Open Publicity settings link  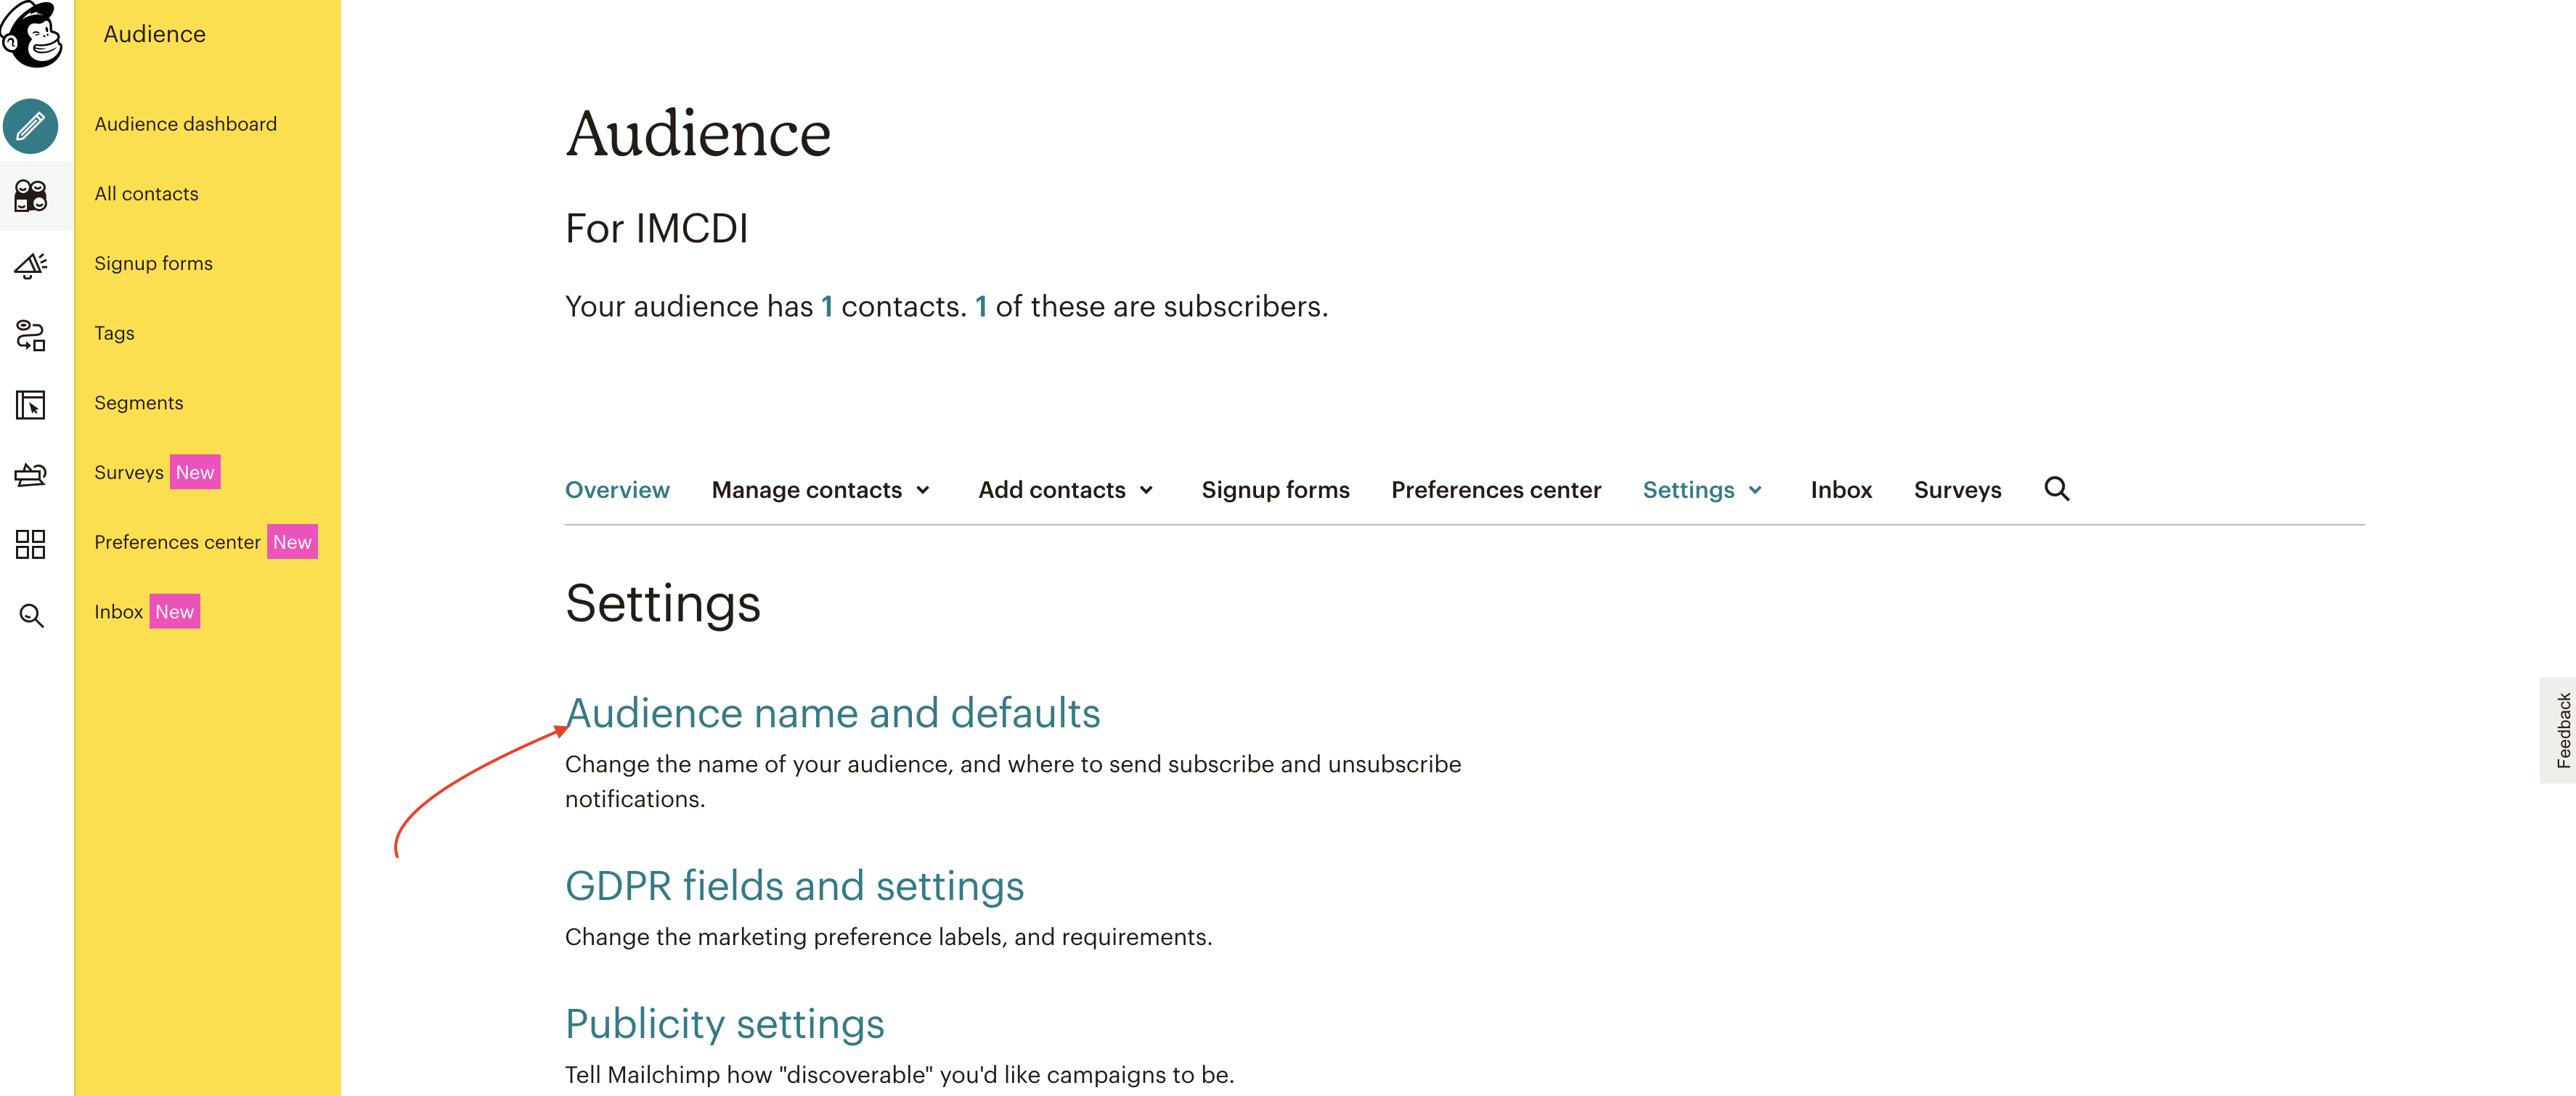(x=724, y=1024)
